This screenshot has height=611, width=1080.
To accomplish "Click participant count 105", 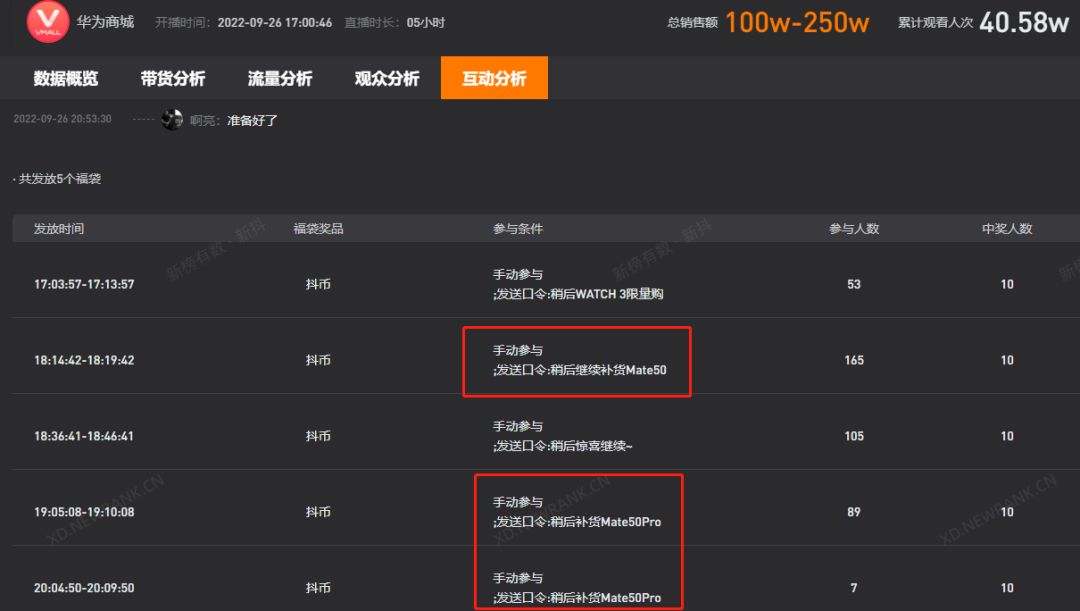I will point(854,436).
